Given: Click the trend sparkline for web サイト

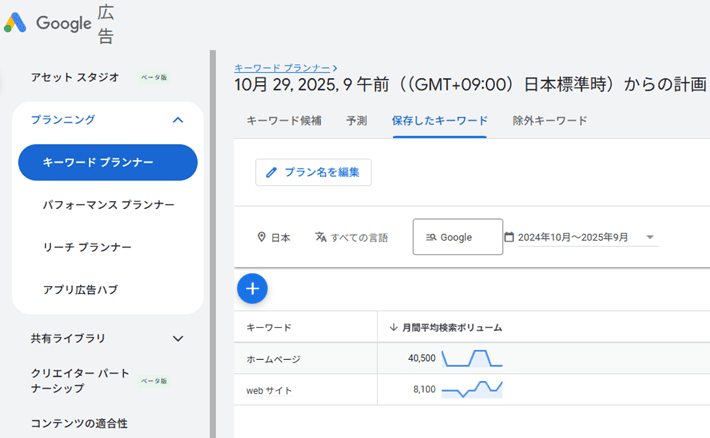Looking at the screenshot, I should coord(472,389).
